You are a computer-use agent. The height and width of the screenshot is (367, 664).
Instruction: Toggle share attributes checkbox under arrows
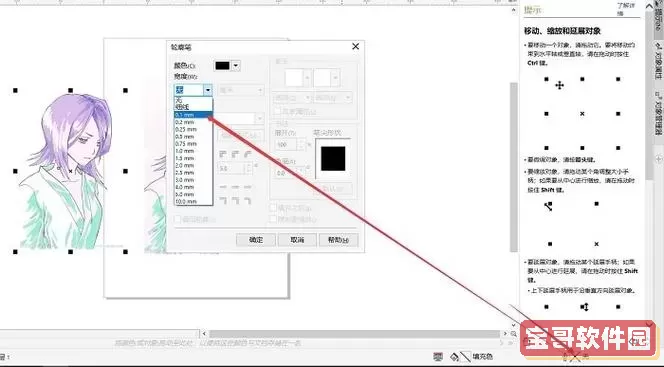278,112
